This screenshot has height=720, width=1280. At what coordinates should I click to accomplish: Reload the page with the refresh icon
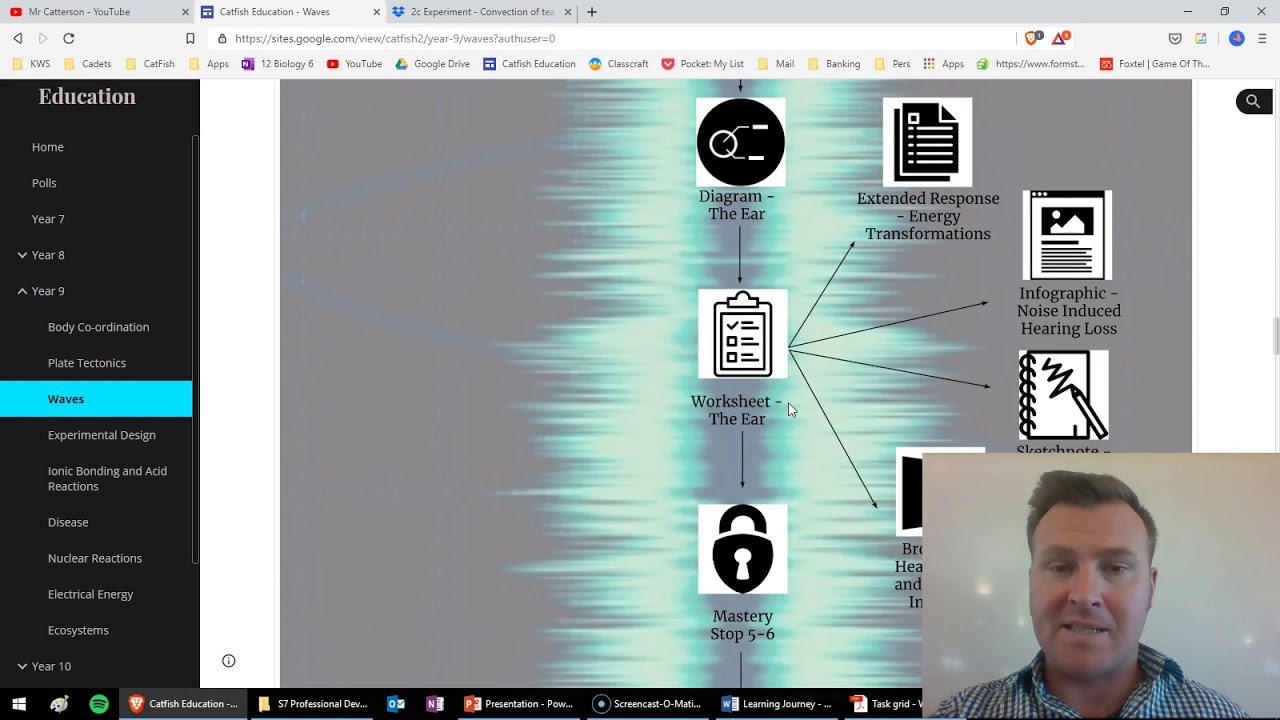tap(69, 38)
